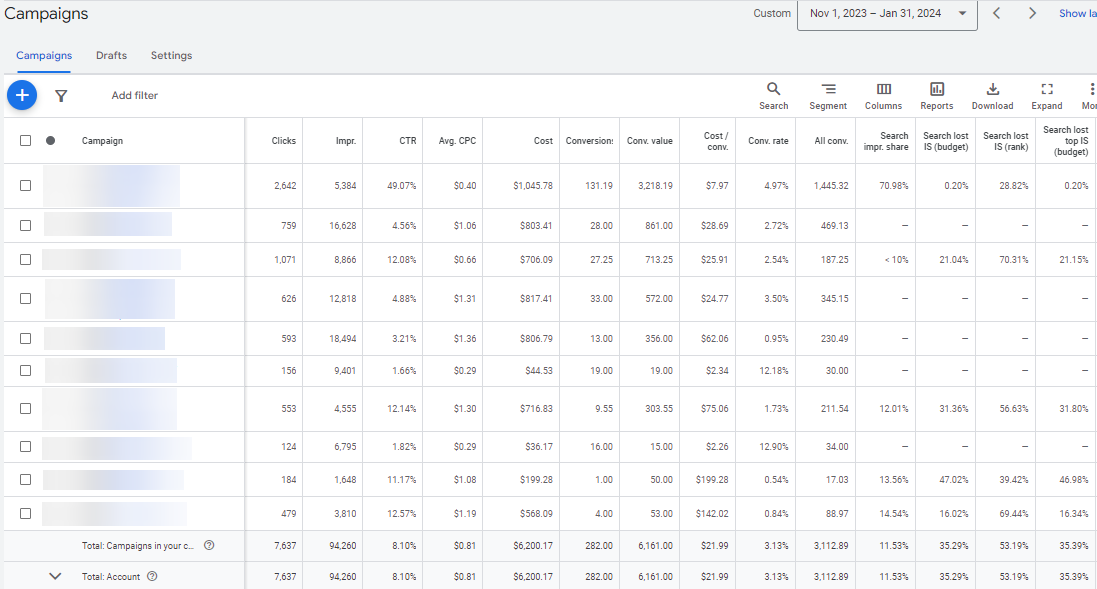Click the Add filter text
The width and height of the screenshot is (1097, 589).
click(134, 95)
